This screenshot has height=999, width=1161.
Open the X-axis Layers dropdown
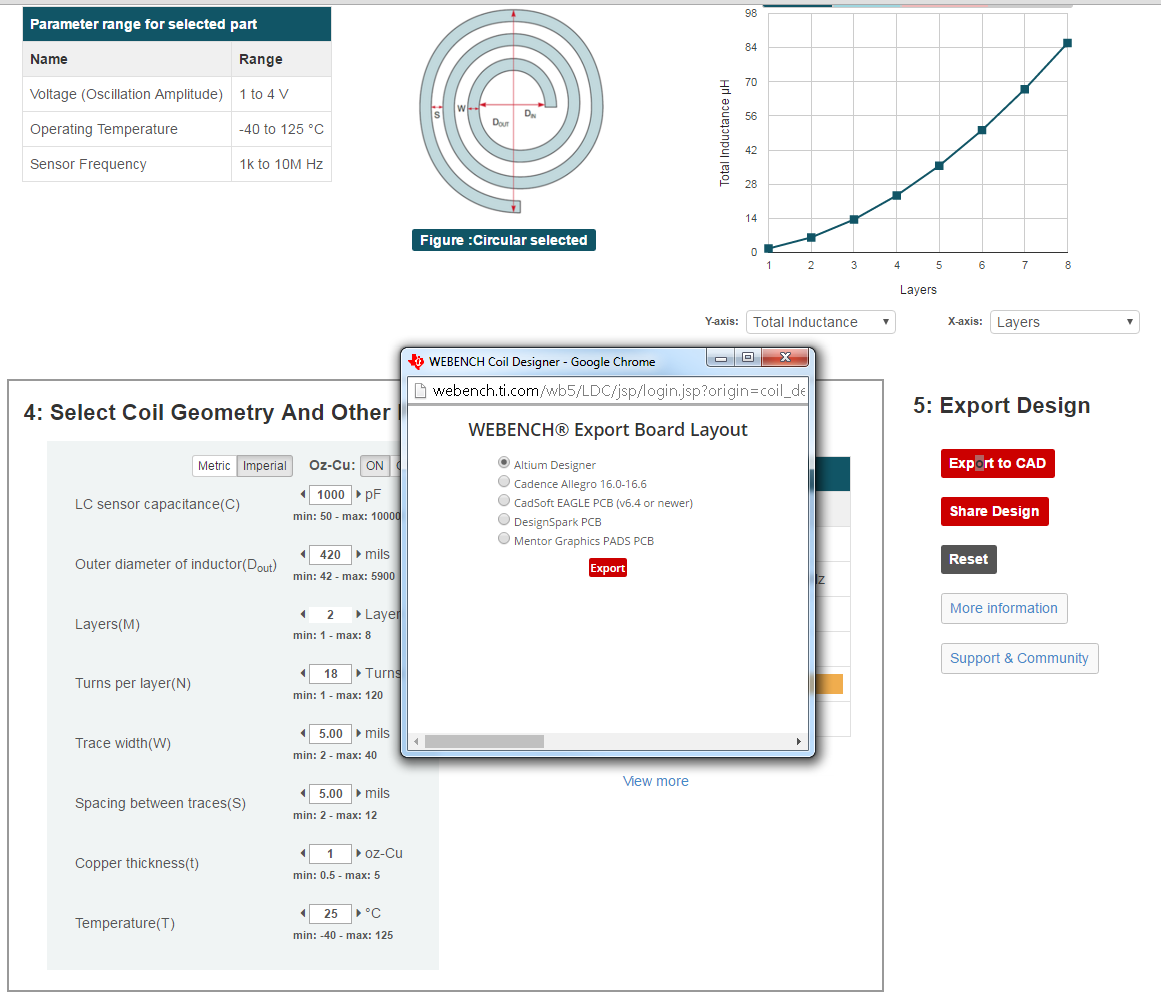click(1064, 322)
